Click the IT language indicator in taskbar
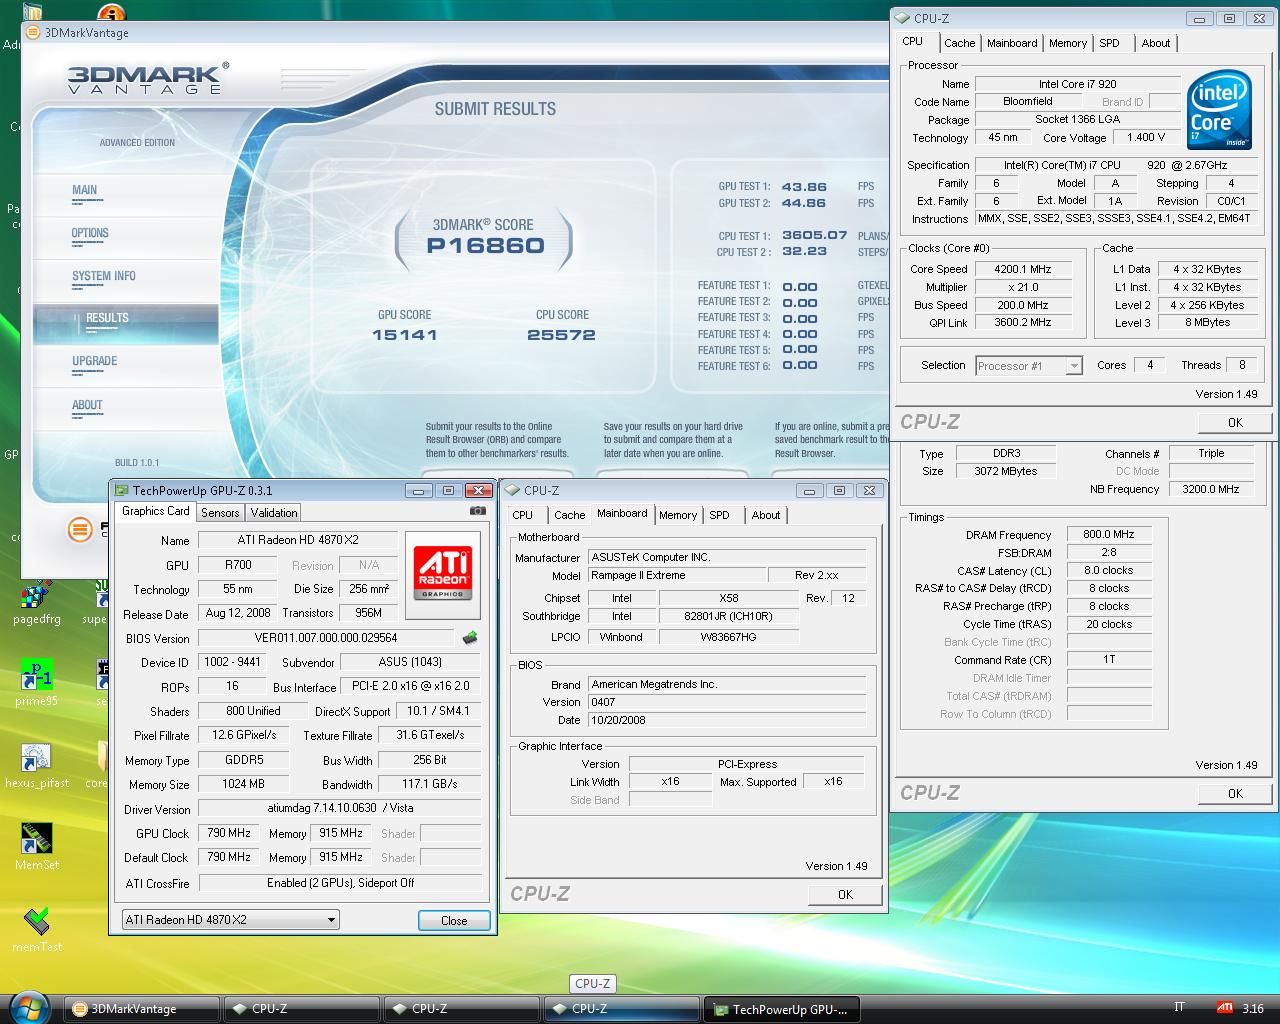This screenshot has width=1280, height=1024. [1179, 1007]
